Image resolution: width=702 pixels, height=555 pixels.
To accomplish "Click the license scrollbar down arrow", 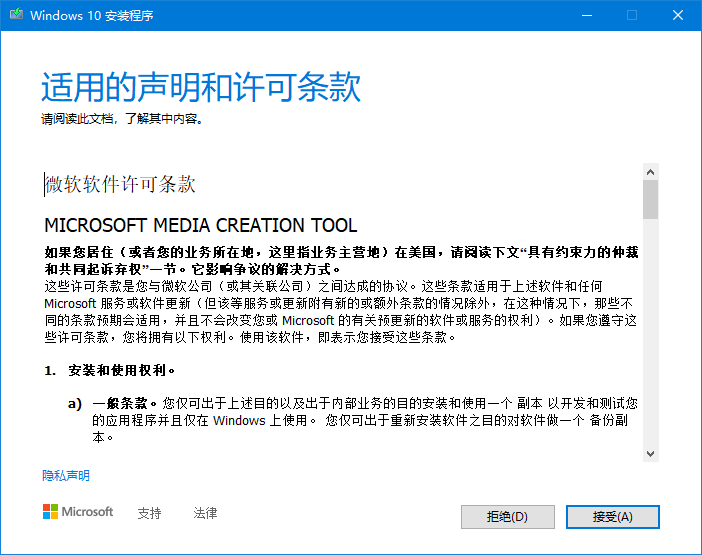I will (650, 453).
